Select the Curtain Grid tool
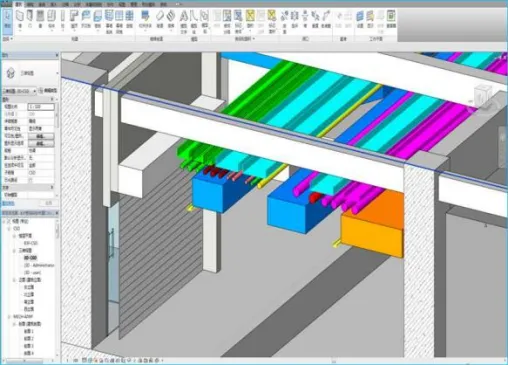This screenshot has height=366, width=509. pos(119,21)
